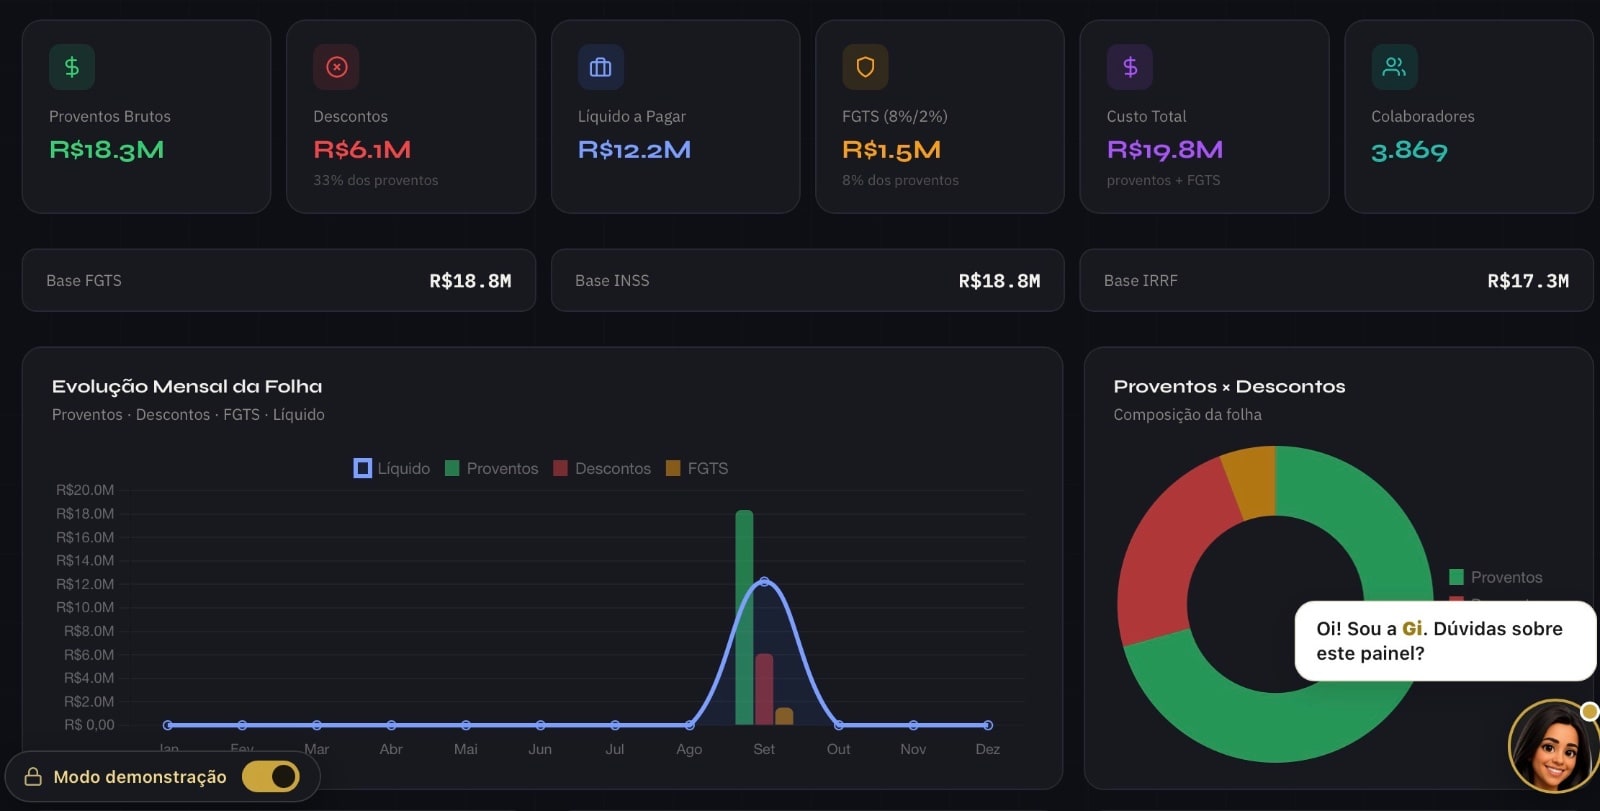1600x811 pixels.
Task: Select the Base FGTS summary row
Action: (x=279, y=280)
